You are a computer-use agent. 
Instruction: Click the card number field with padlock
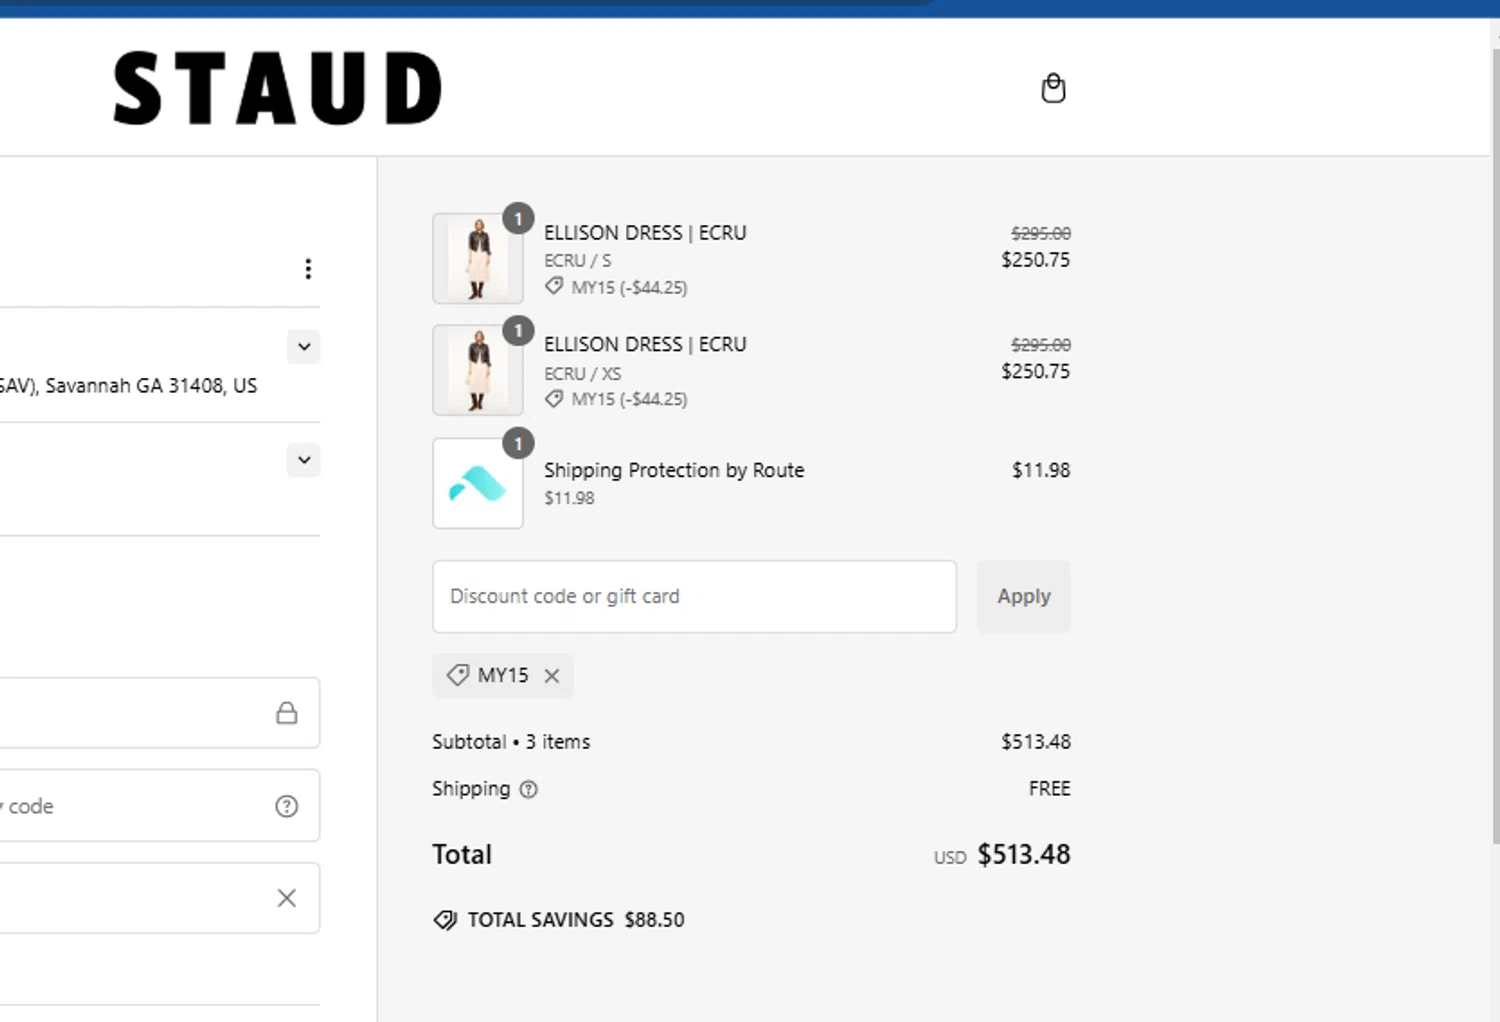click(x=160, y=713)
